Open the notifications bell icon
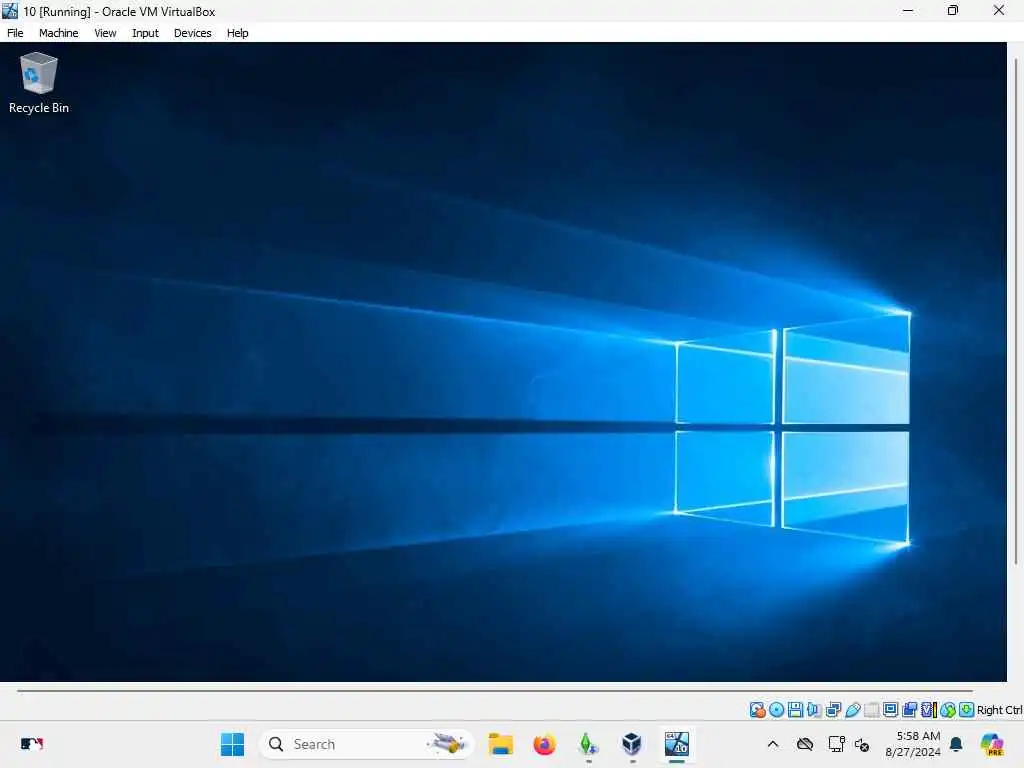The height and width of the screenshot is (768, 1024). [956, 744]
